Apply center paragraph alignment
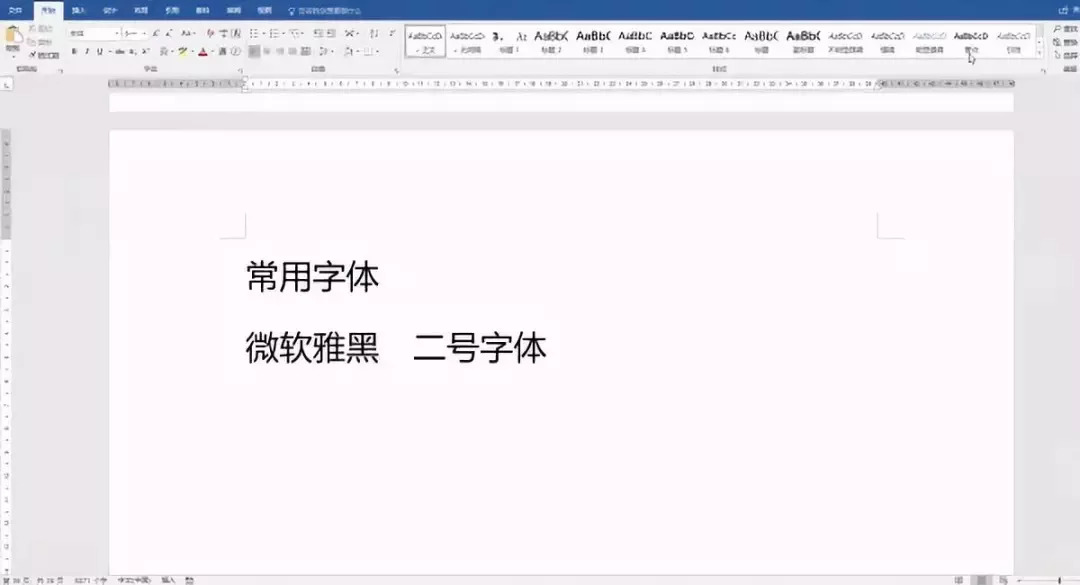 (267, 50)
